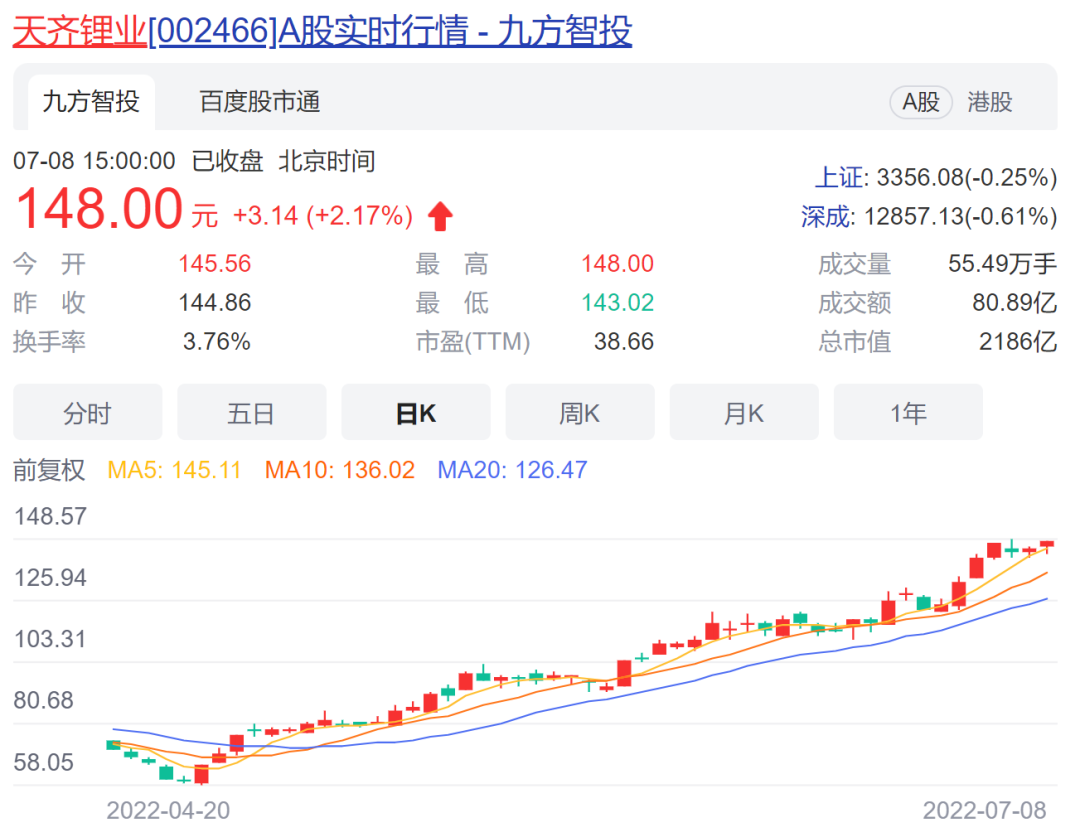The width and height of the screenshot is (1080, 837).
Task: Show the 分时 intraday chart
Action: [x=87, y=413]
